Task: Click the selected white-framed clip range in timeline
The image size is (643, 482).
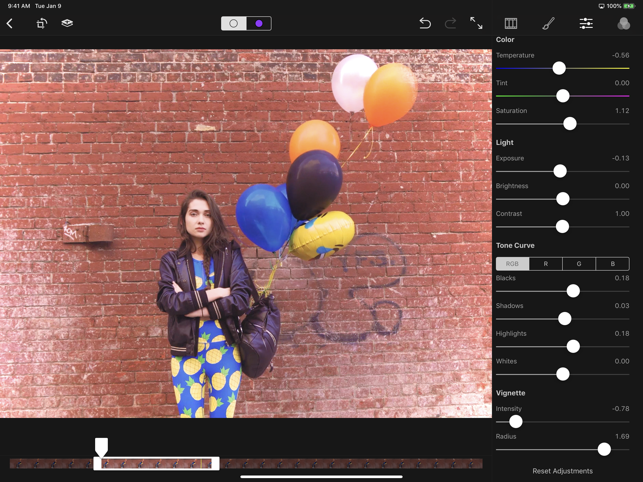Action: coord(156,464)
